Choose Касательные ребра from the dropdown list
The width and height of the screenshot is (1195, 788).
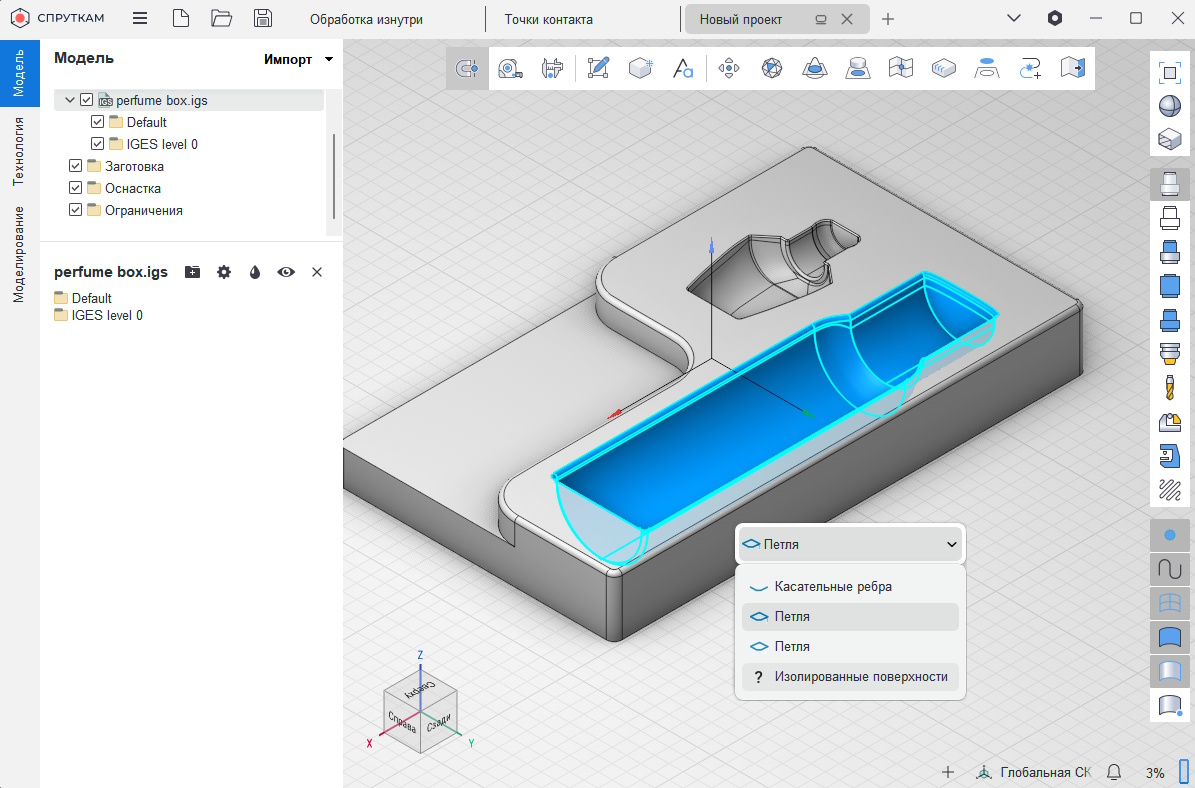pyautogui.click(x=833, y=587)
